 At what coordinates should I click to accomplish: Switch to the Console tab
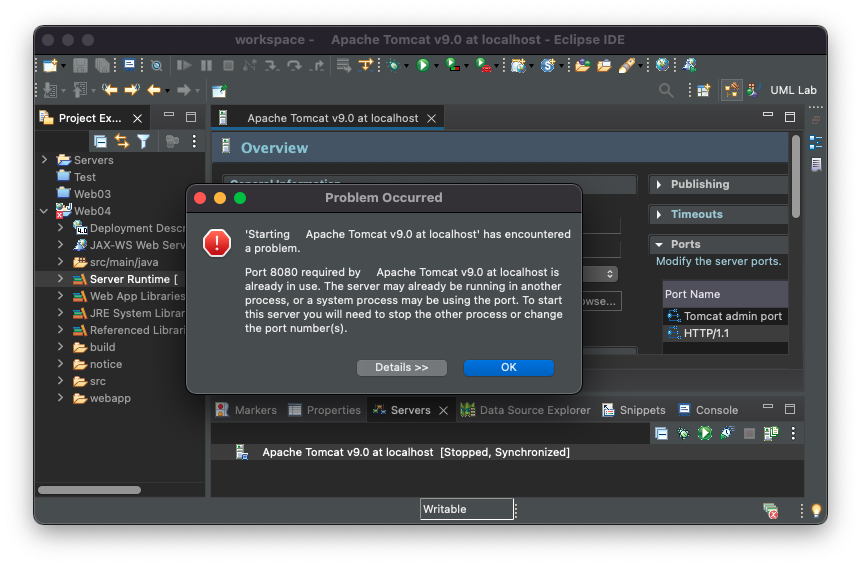[x=708, y=410]
